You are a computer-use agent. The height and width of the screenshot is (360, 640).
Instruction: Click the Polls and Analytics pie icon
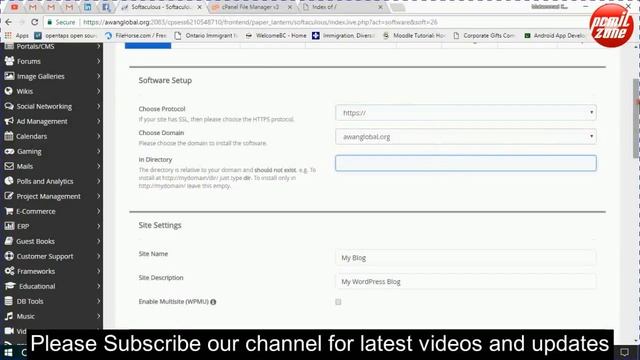coord(9,181)
